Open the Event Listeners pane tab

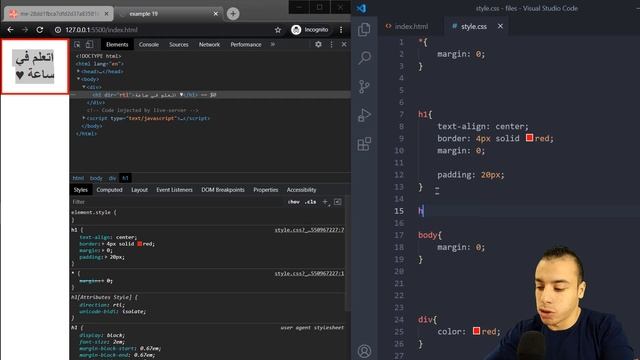coord(174,190)
